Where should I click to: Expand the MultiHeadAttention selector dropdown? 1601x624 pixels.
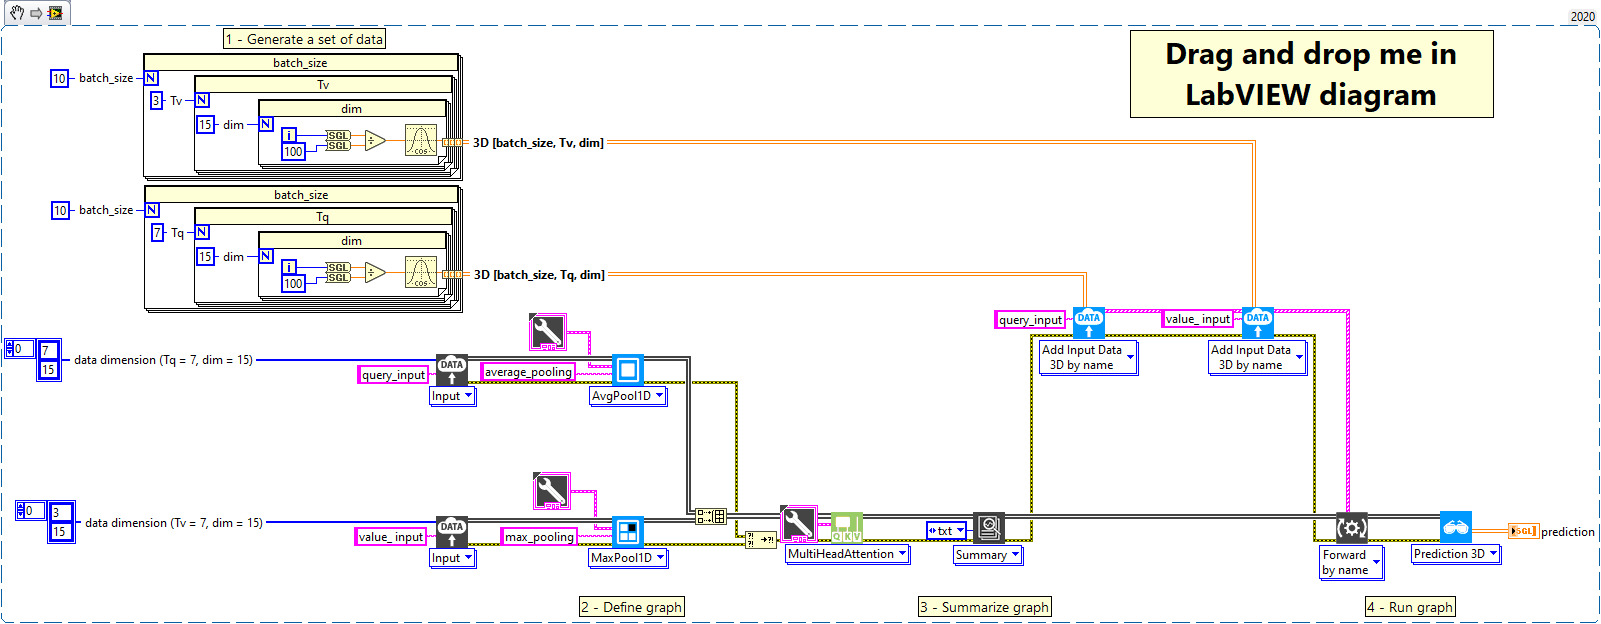coord(902,554)
